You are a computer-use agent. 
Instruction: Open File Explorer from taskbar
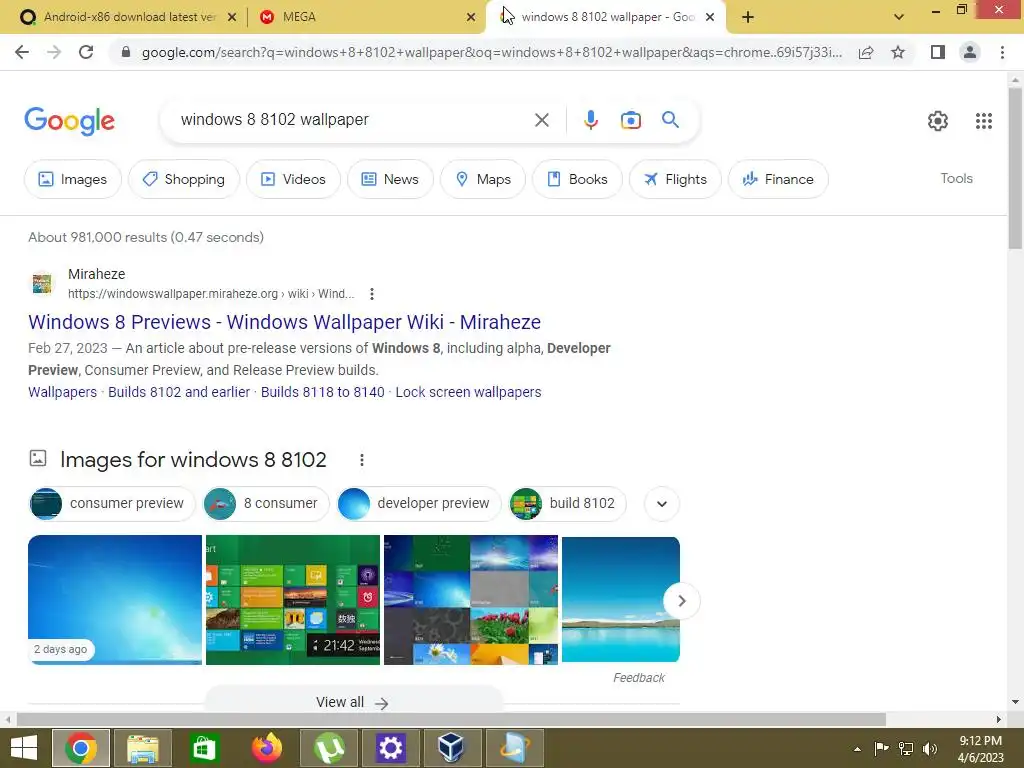pos(142,748)
